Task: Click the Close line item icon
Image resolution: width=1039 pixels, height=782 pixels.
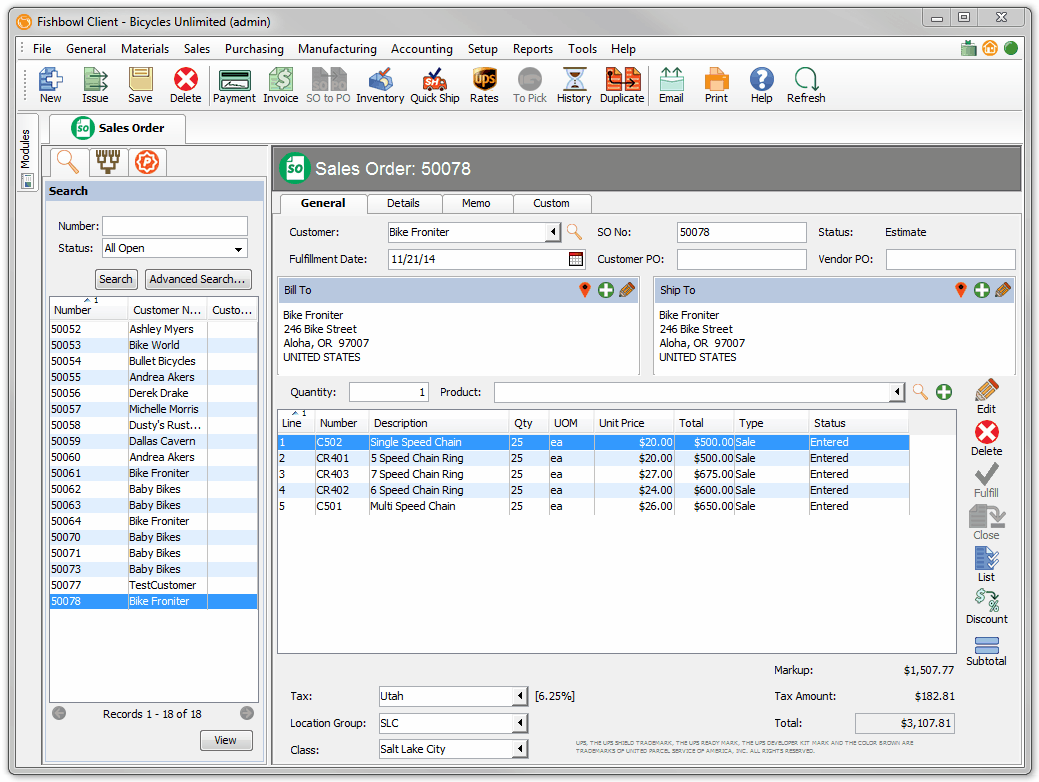Action: 987,523
